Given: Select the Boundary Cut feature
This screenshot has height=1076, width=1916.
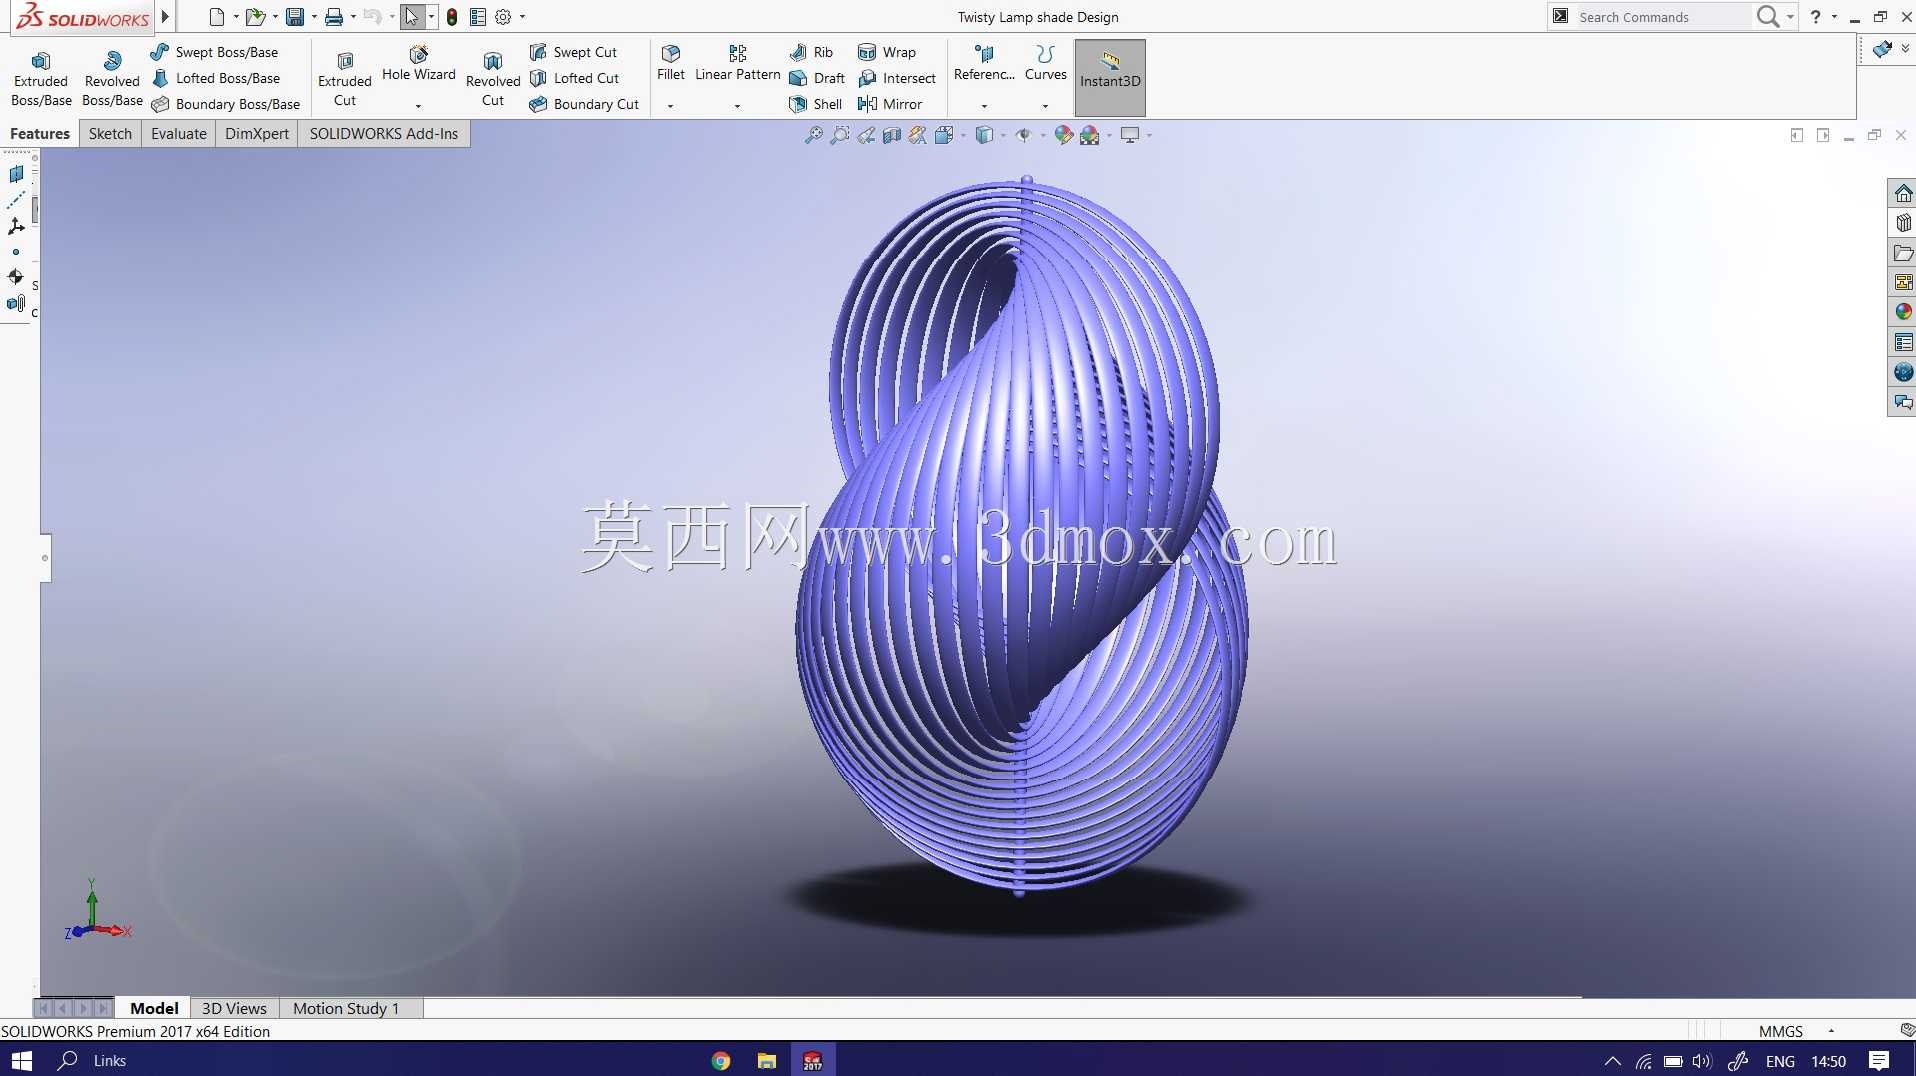Looking at the screenshot, I should [584, 104].
